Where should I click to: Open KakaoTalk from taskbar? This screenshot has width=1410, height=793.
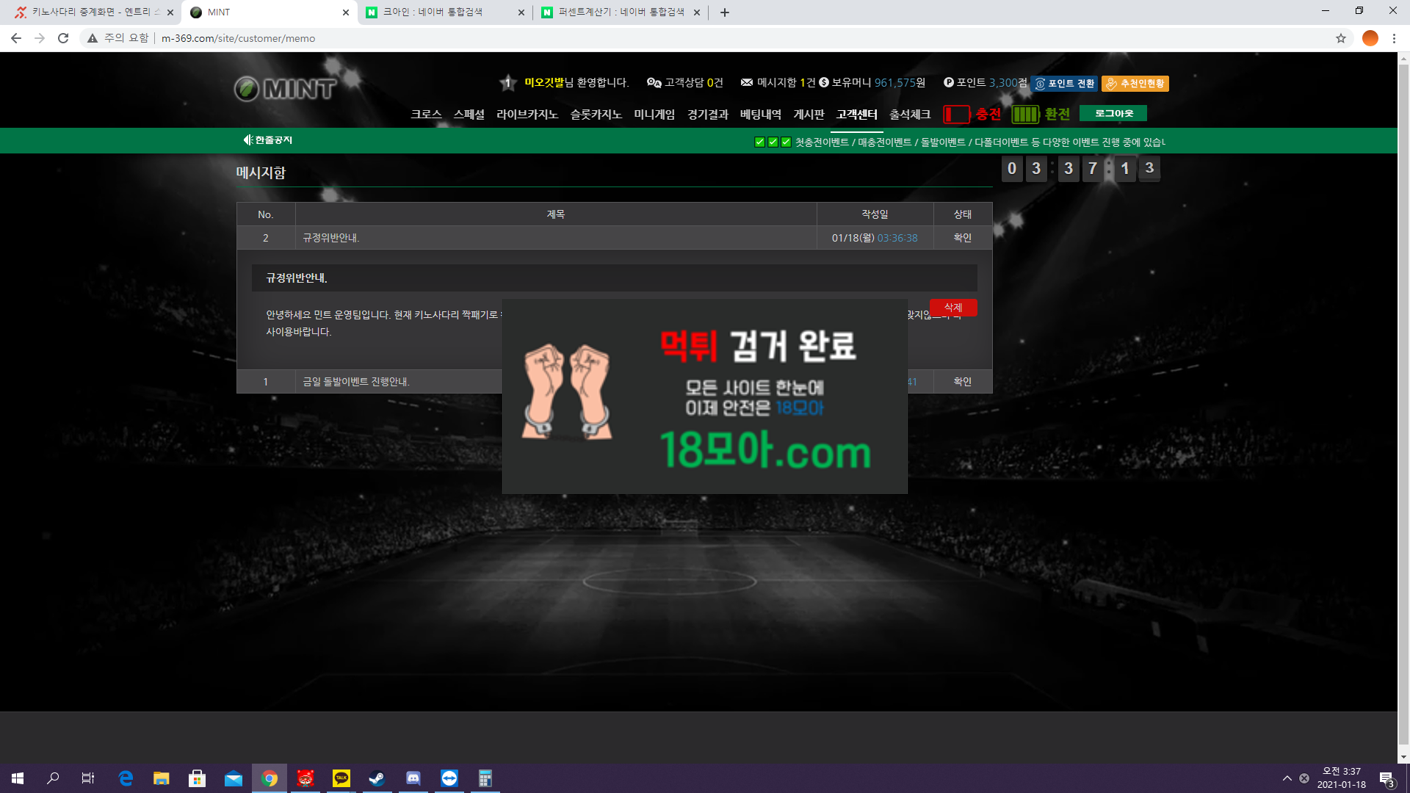(x=341, y=778)
